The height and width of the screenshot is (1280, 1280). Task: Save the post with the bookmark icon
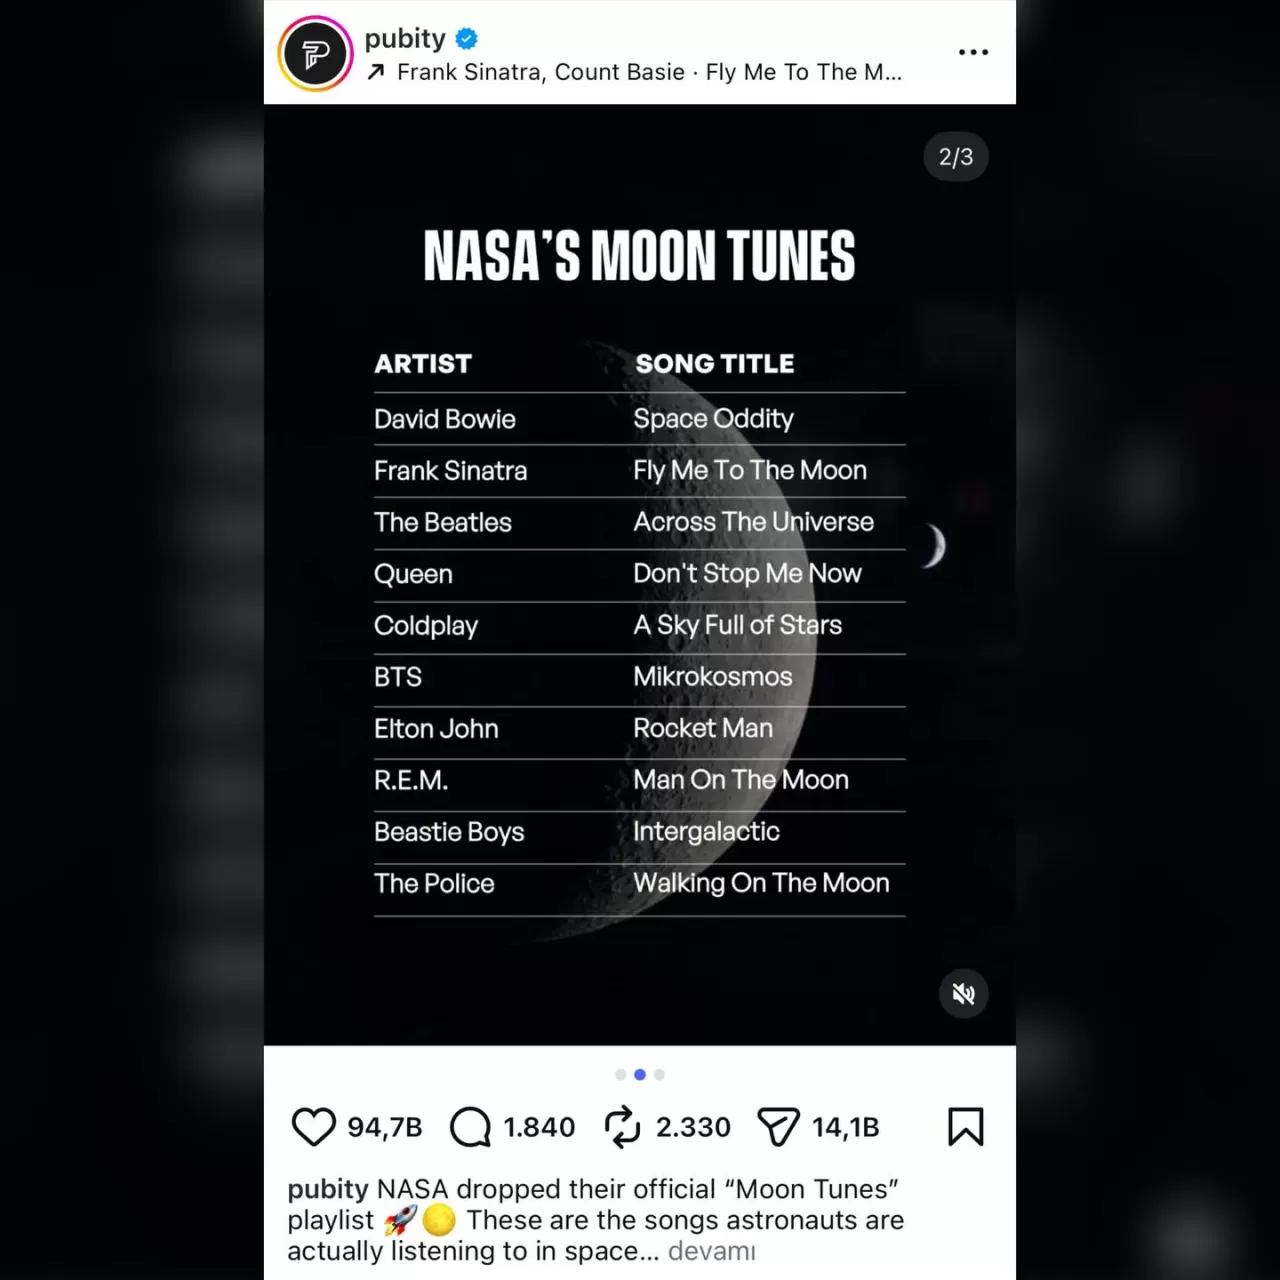[x=965, y=1127]
